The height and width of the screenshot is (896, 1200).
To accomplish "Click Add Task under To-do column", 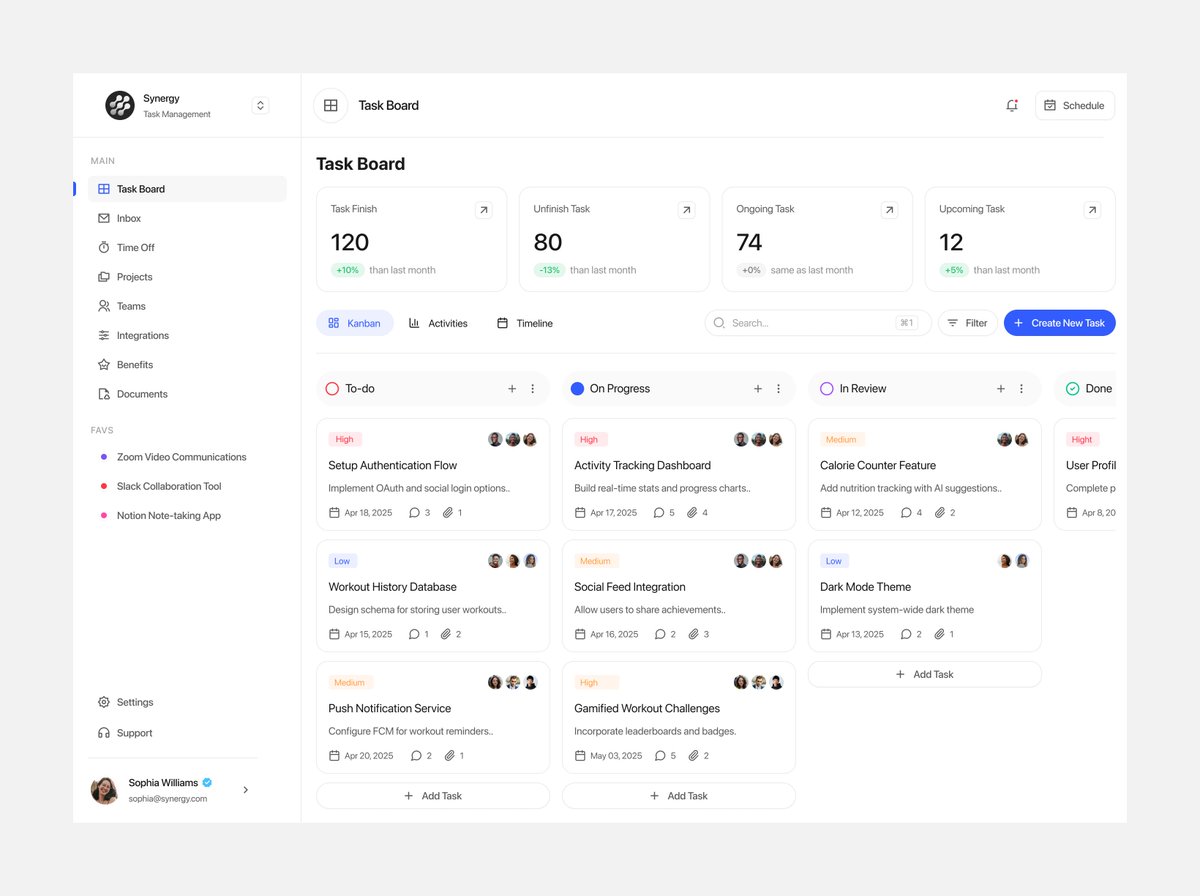I will point(433,796).
